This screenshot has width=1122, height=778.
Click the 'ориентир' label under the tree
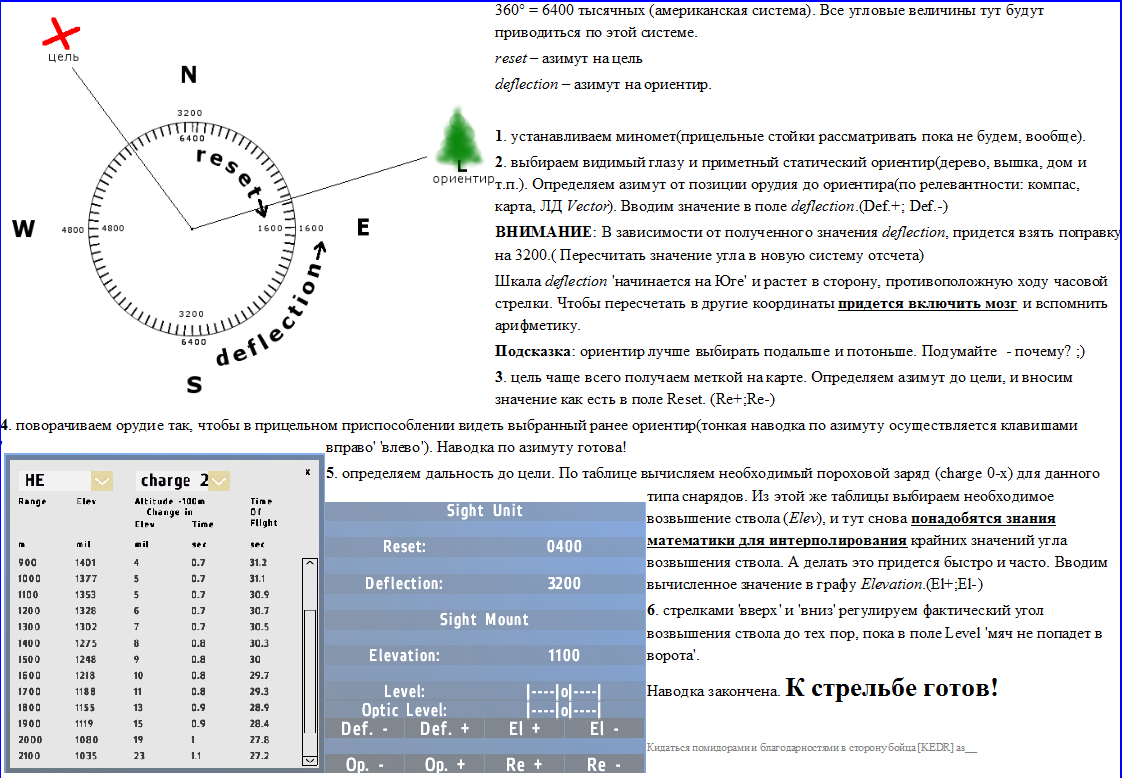(x=463, y=179)
